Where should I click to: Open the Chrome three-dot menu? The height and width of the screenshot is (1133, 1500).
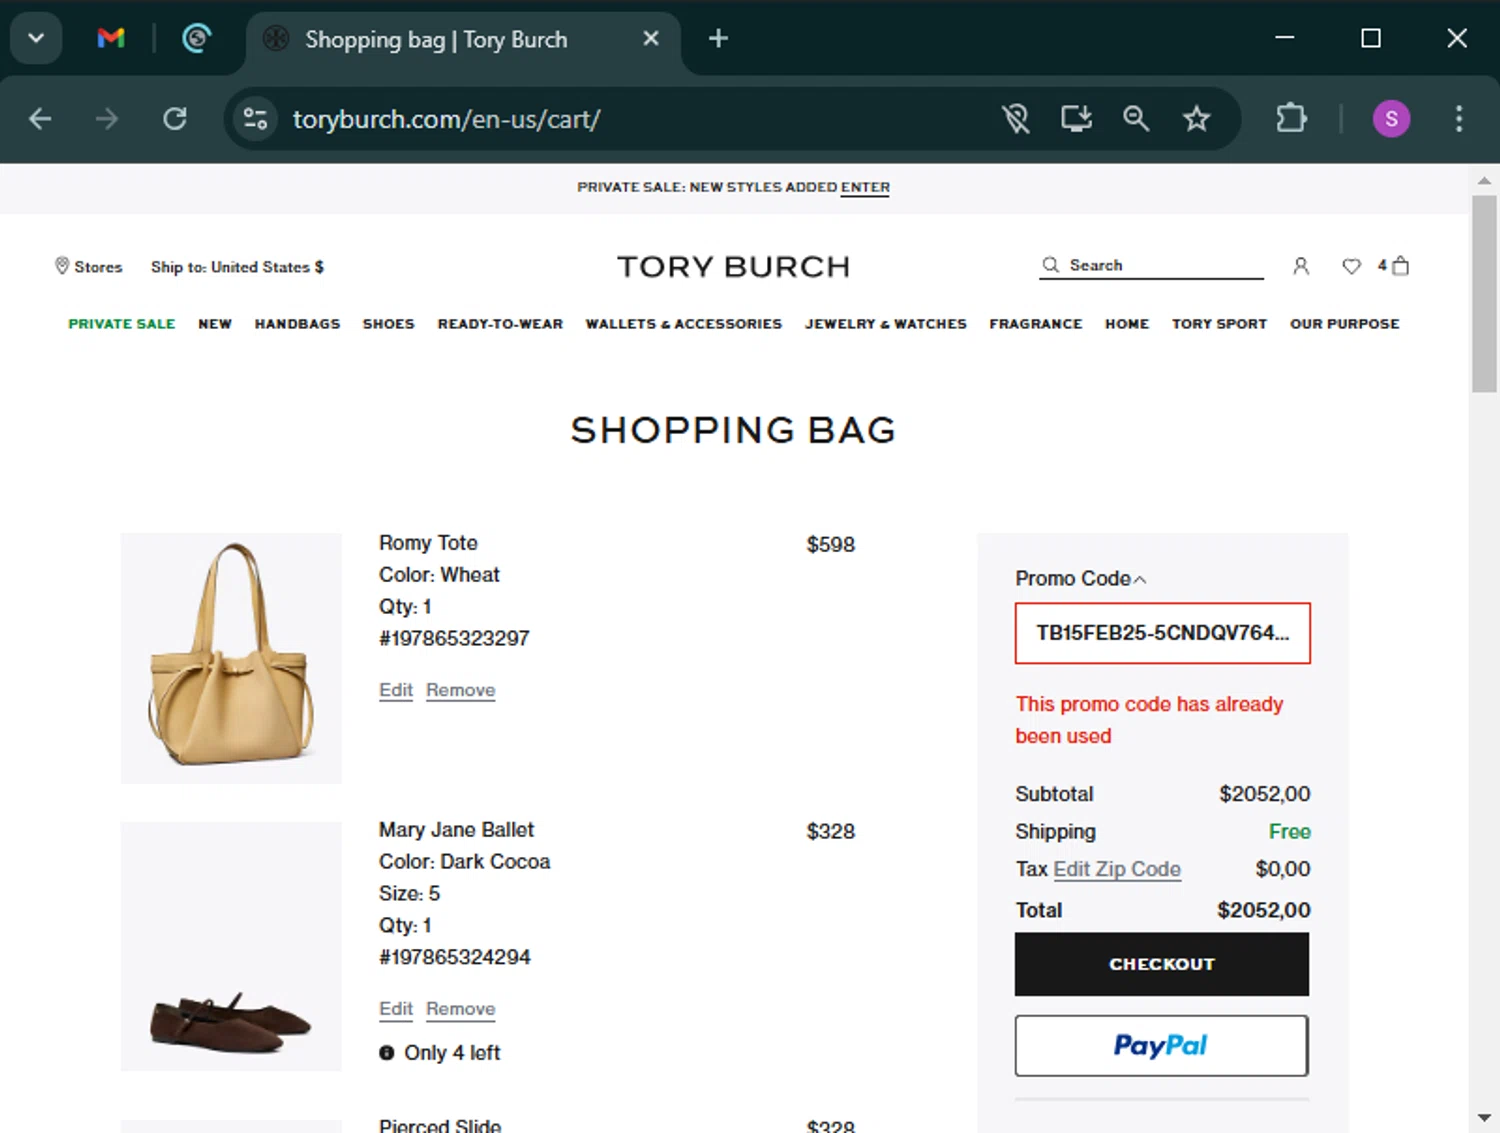pyautogui.click(x=1459, y=119)
